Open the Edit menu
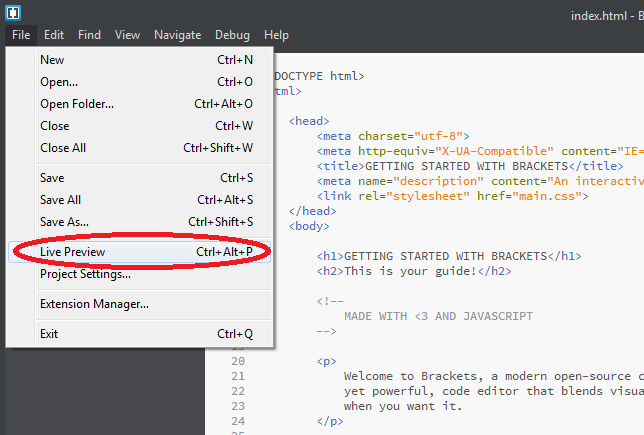Screen dimensions: 644x435 point(54,35)
